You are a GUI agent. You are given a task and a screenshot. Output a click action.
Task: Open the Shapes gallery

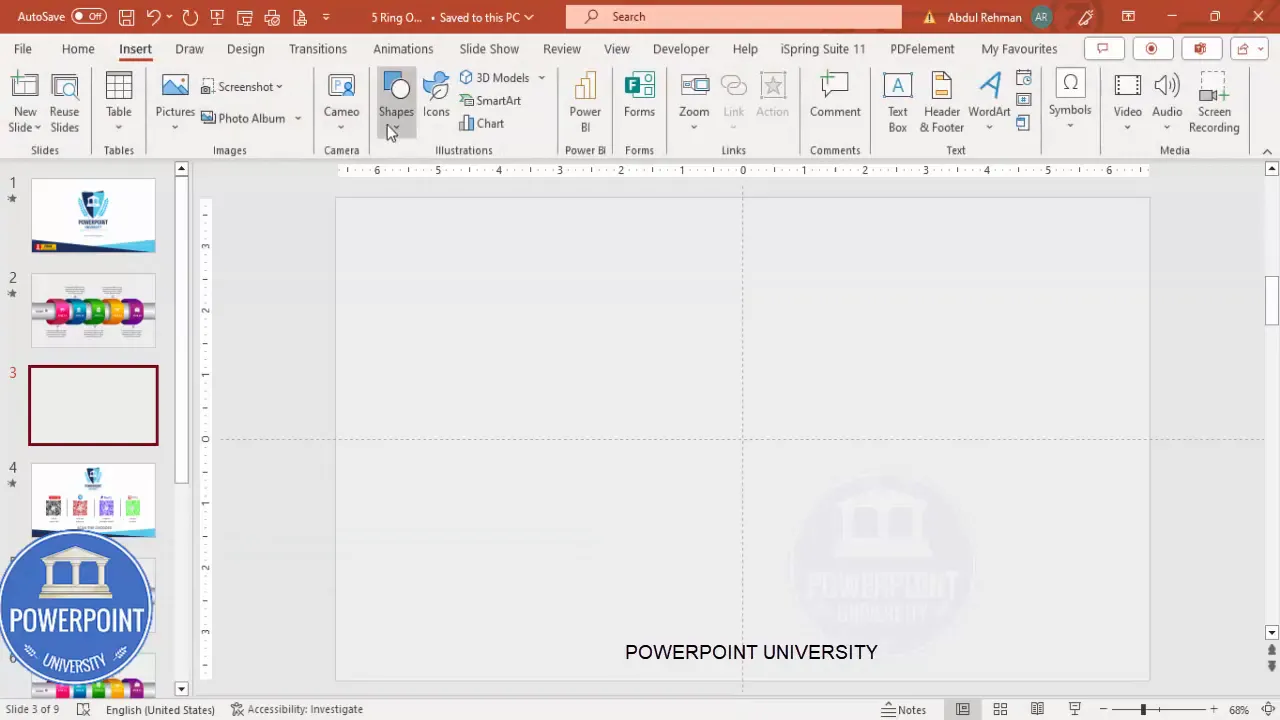396,104
